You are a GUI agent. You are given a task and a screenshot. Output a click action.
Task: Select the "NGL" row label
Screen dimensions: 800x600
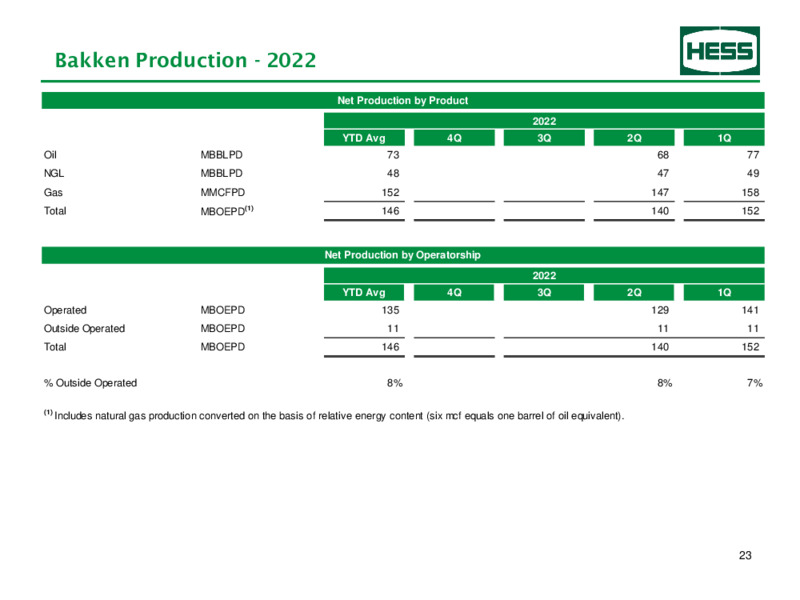click(x=54, y=173)
